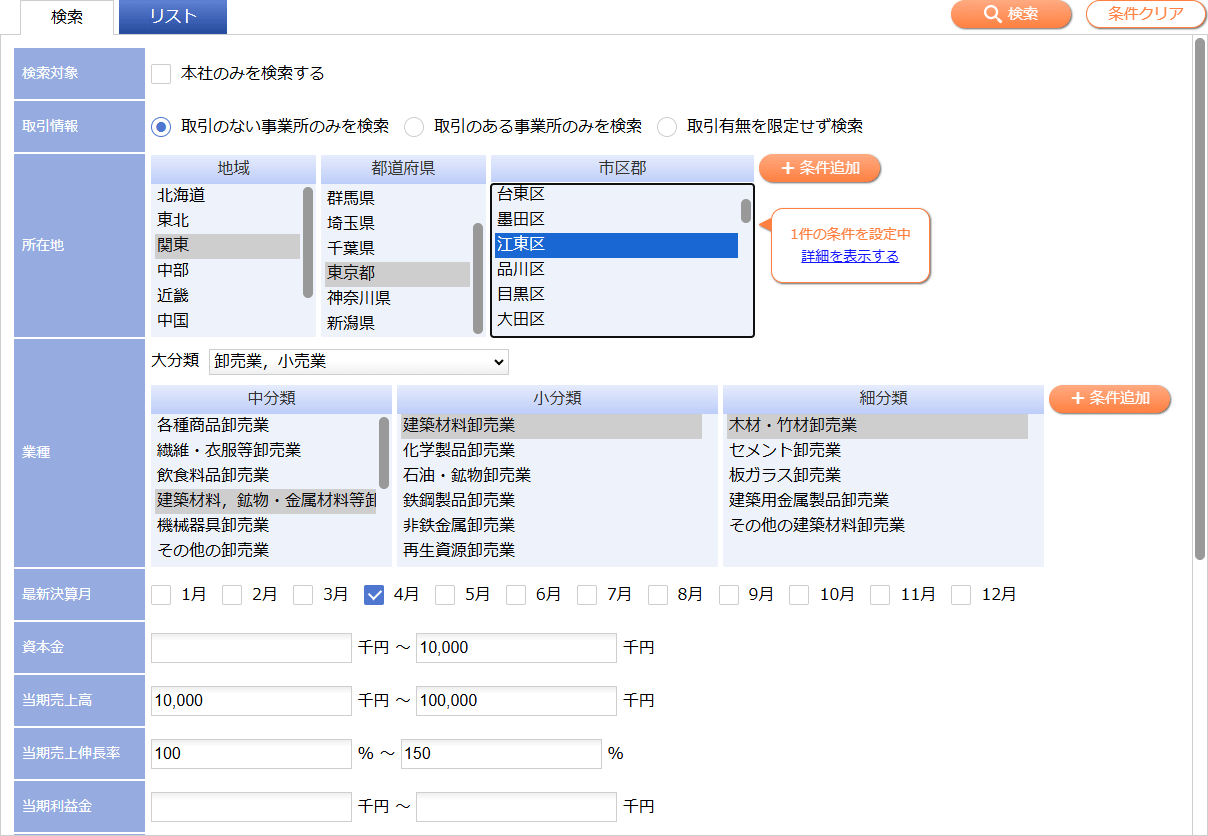This screenshot has height=836, width=1208.
Task: Select 東京都 in 都道府県 list
Action: [397, 274]
